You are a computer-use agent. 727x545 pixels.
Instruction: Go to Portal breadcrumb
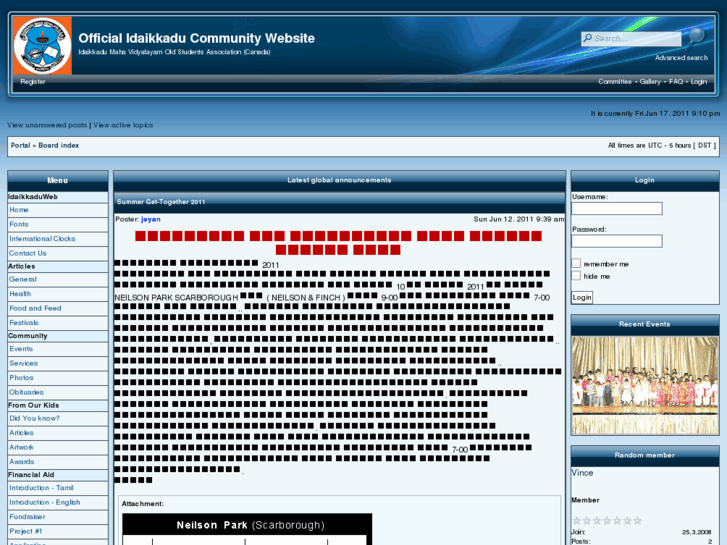click(x=20, y=145)
